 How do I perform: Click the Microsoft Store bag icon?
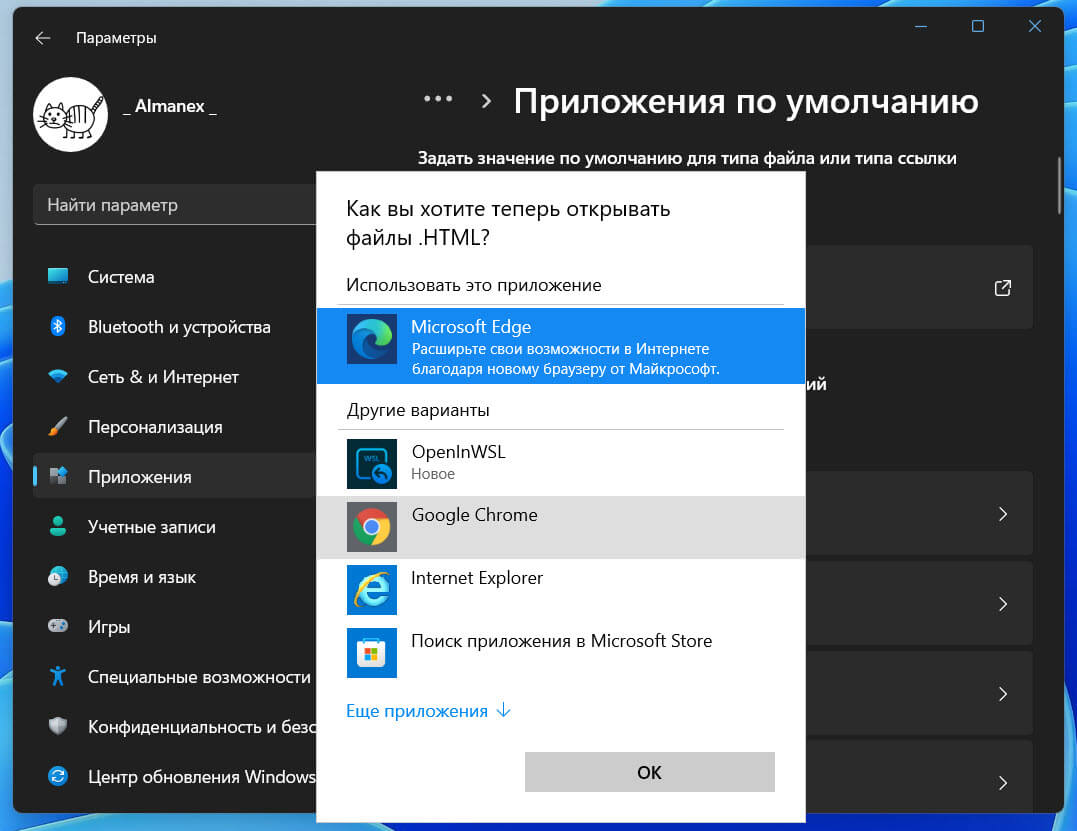coord(372,653)
